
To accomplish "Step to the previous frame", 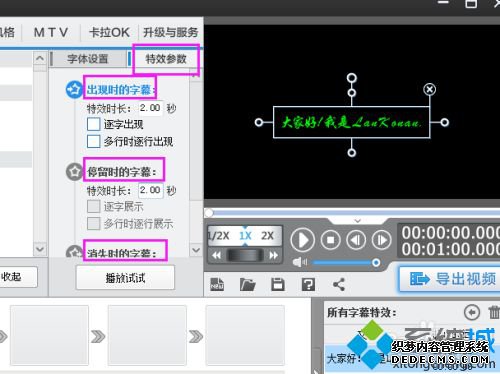I will 356,240.
